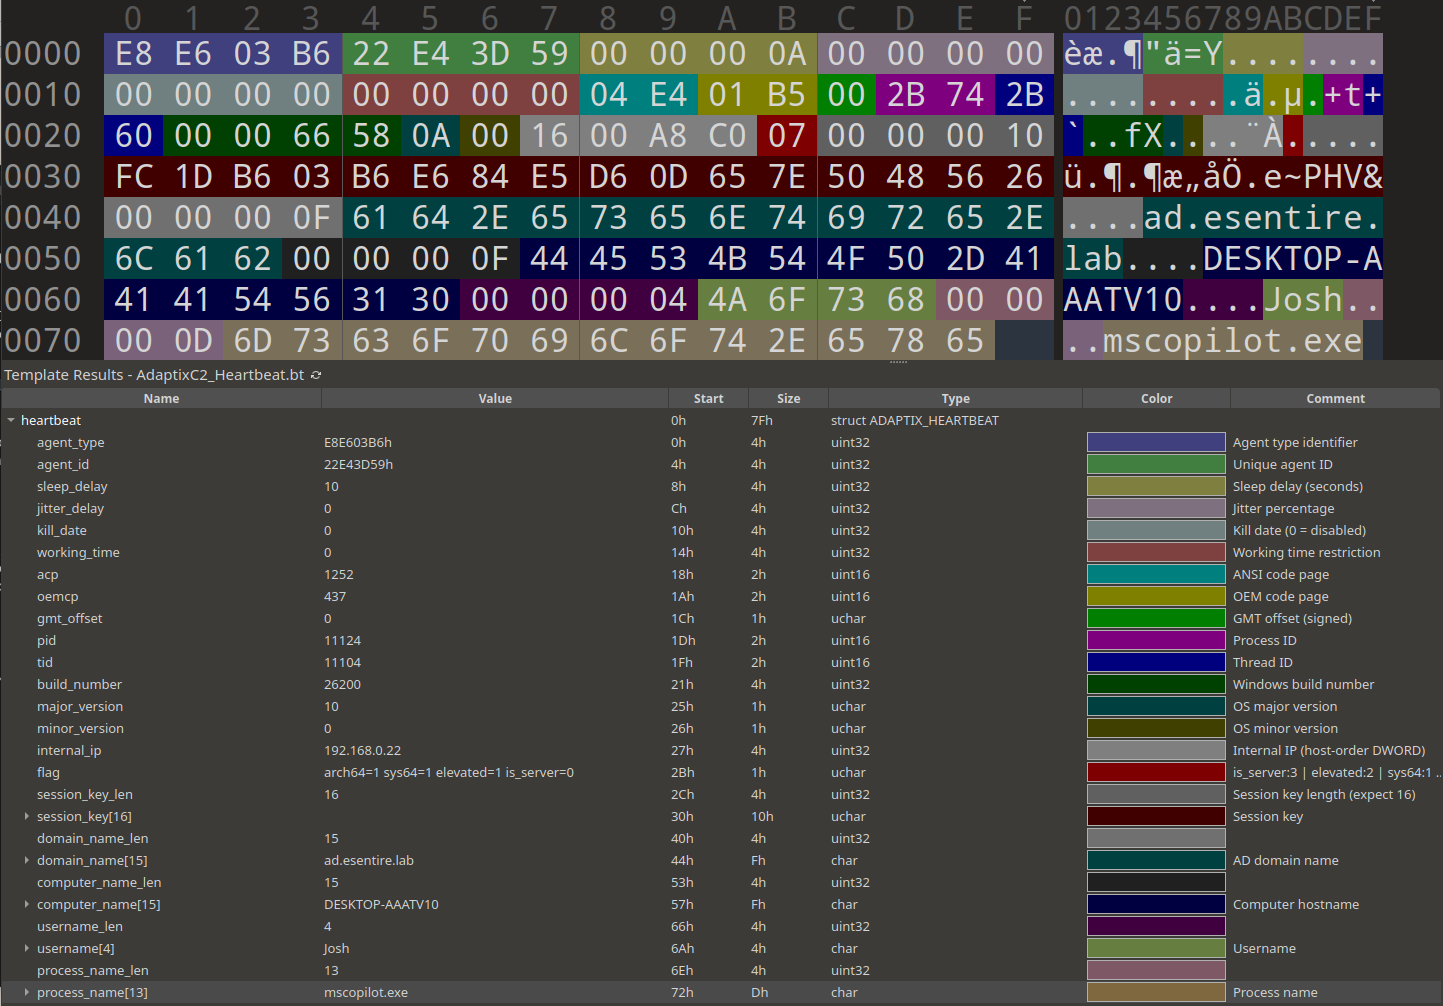Expand the computer_name[15] array row

(27, 905)
